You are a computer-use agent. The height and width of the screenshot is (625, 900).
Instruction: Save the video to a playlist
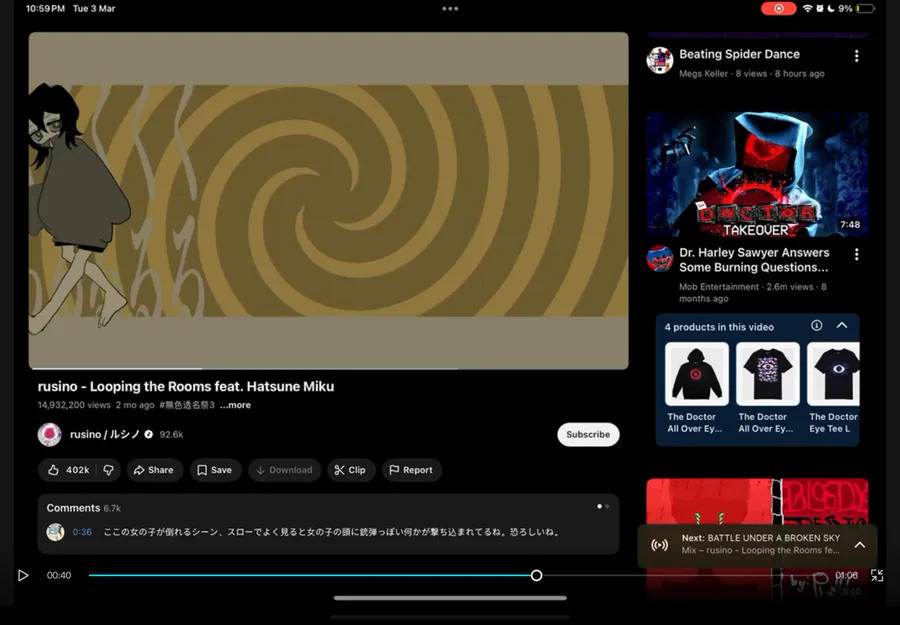tap(215, 470)
